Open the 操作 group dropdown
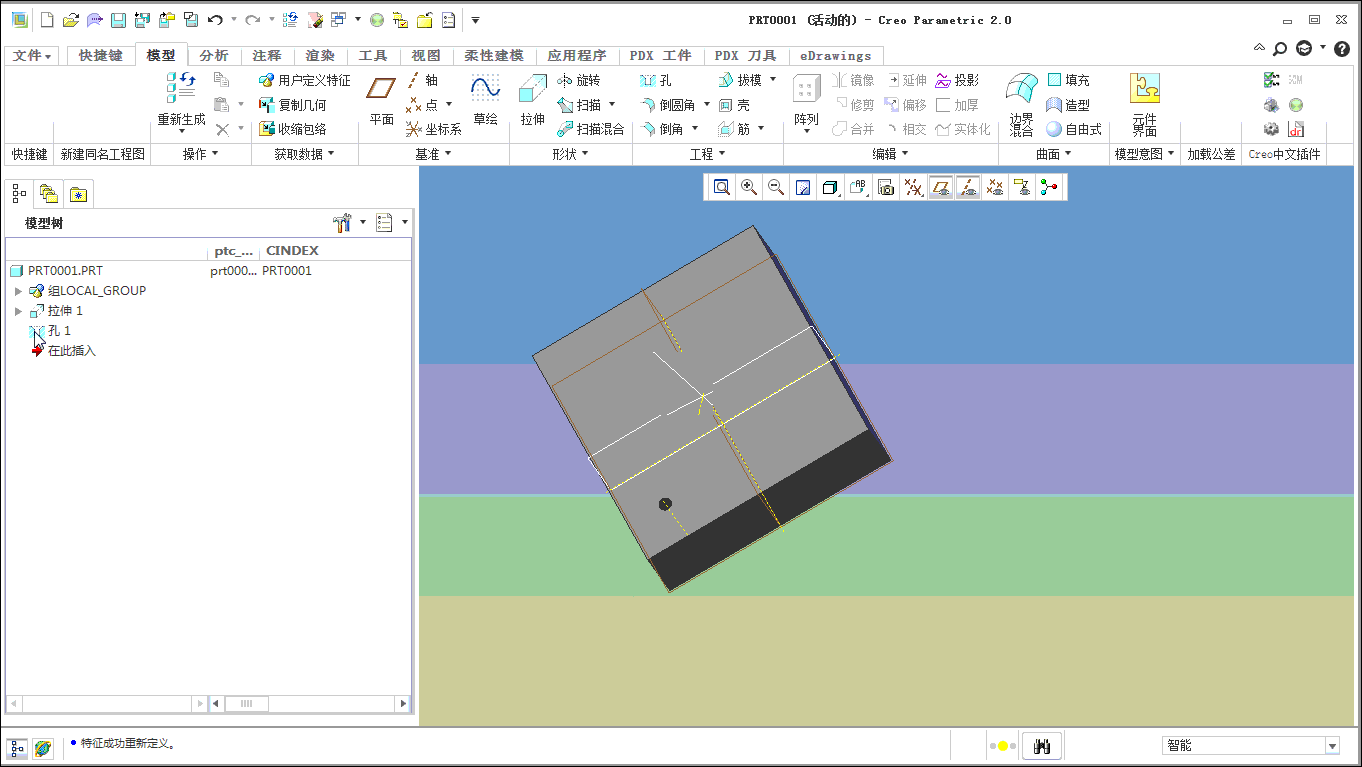Screen dimensions: 1362x767 point(200,154)
